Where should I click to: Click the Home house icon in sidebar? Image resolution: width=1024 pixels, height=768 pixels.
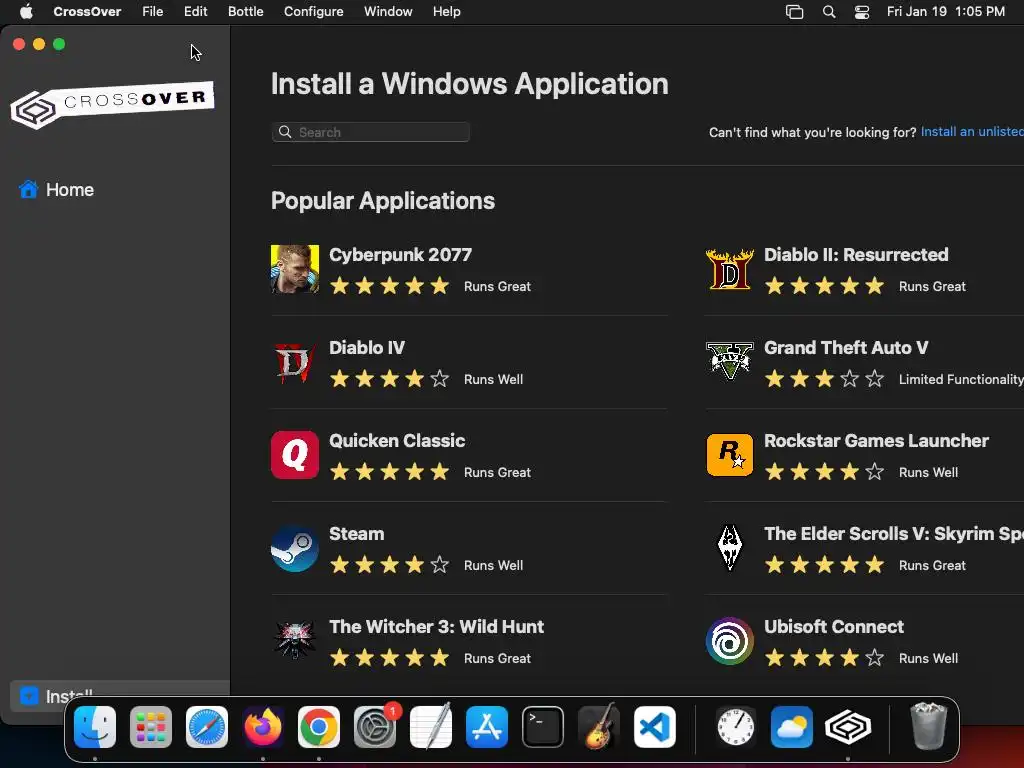coord(28,189)
